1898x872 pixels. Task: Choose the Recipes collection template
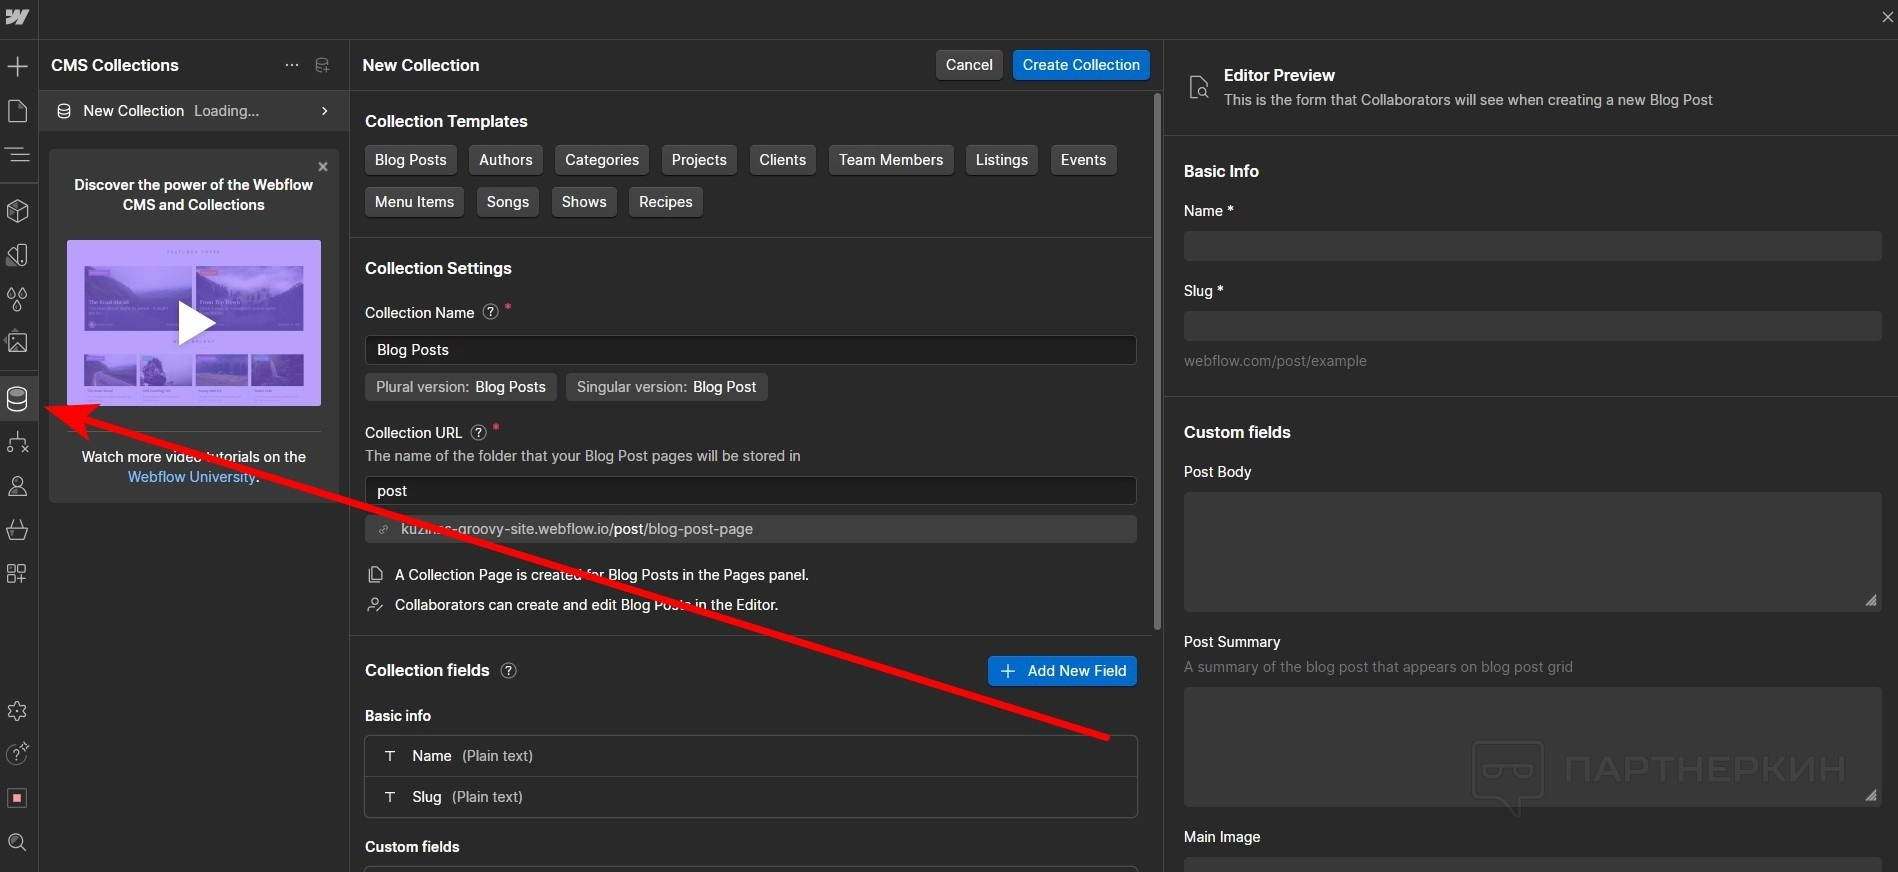665,202
